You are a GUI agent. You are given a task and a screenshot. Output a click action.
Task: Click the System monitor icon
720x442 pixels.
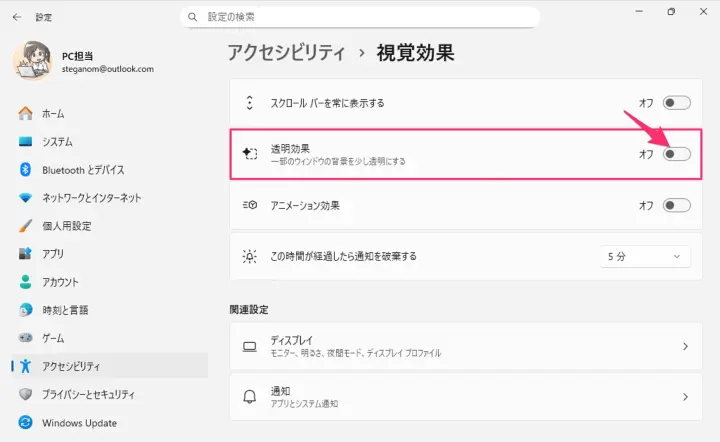click(x=26, y=142)
